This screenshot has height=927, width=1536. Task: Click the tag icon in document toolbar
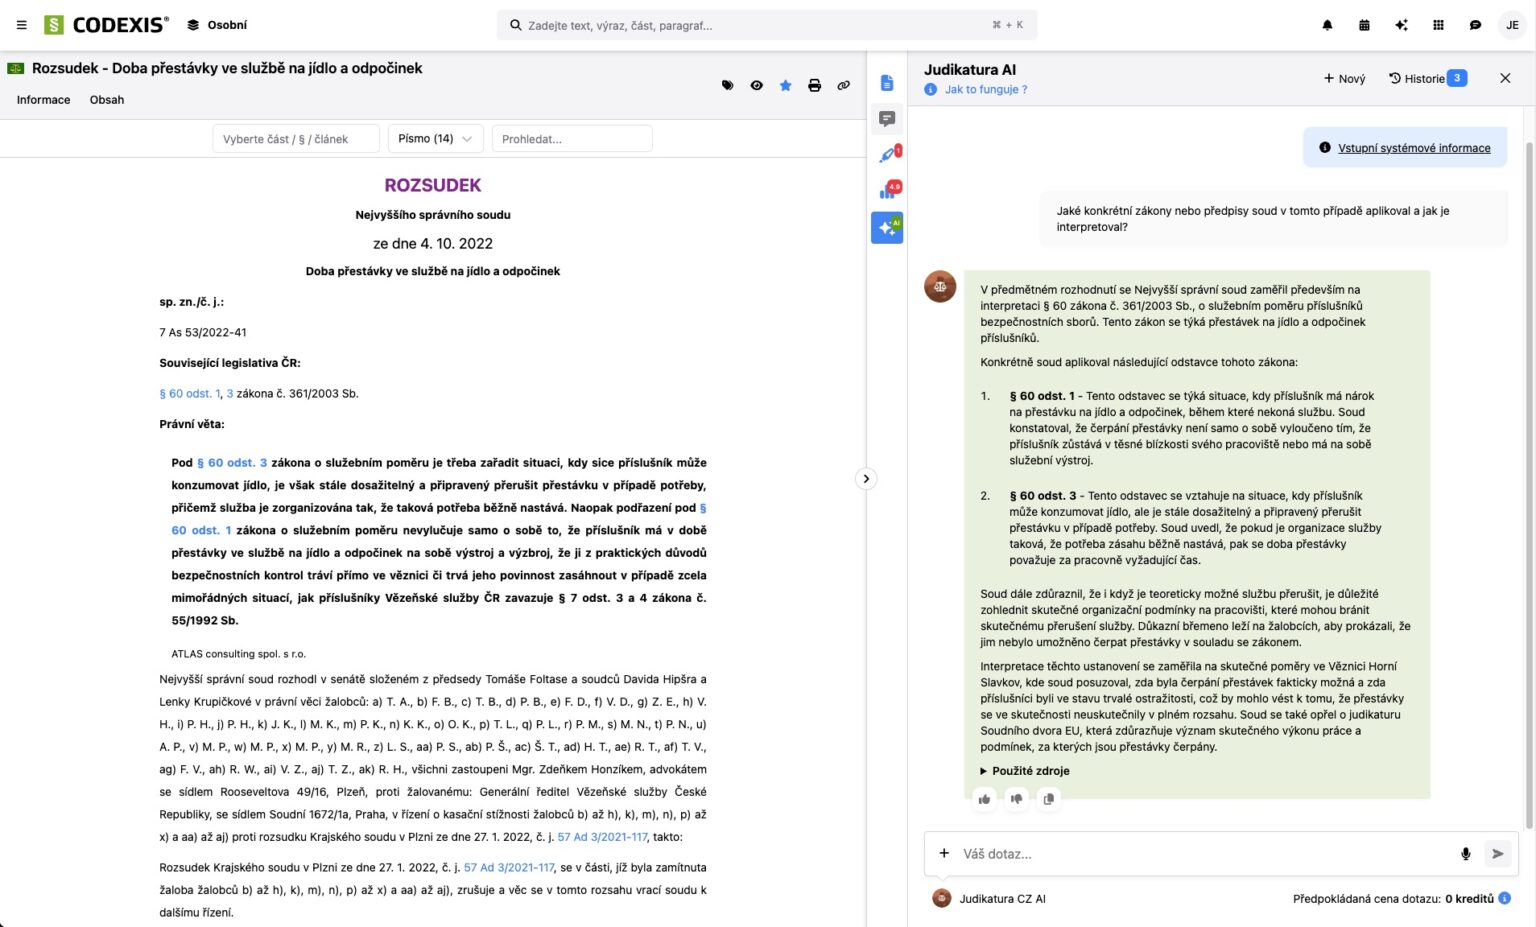pyautogui.click(x=727, y=86)
